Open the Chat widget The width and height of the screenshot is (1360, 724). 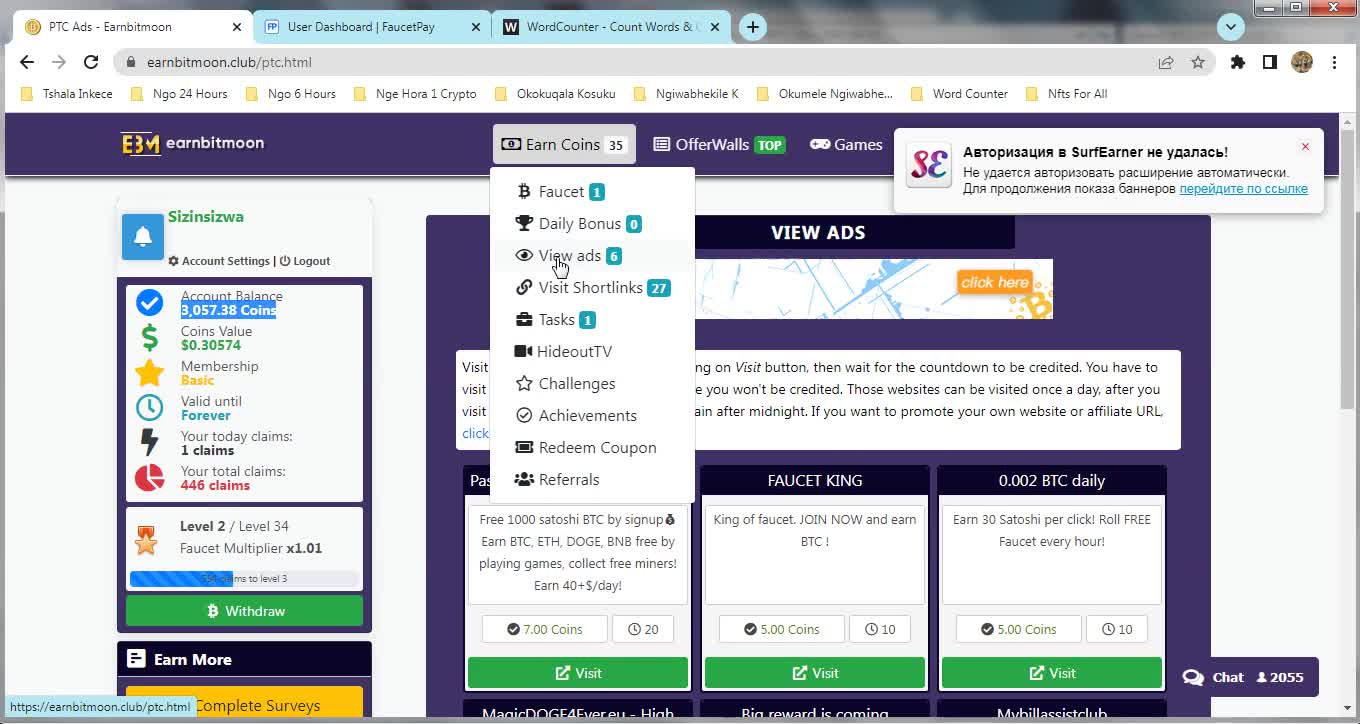point(1243,677)
